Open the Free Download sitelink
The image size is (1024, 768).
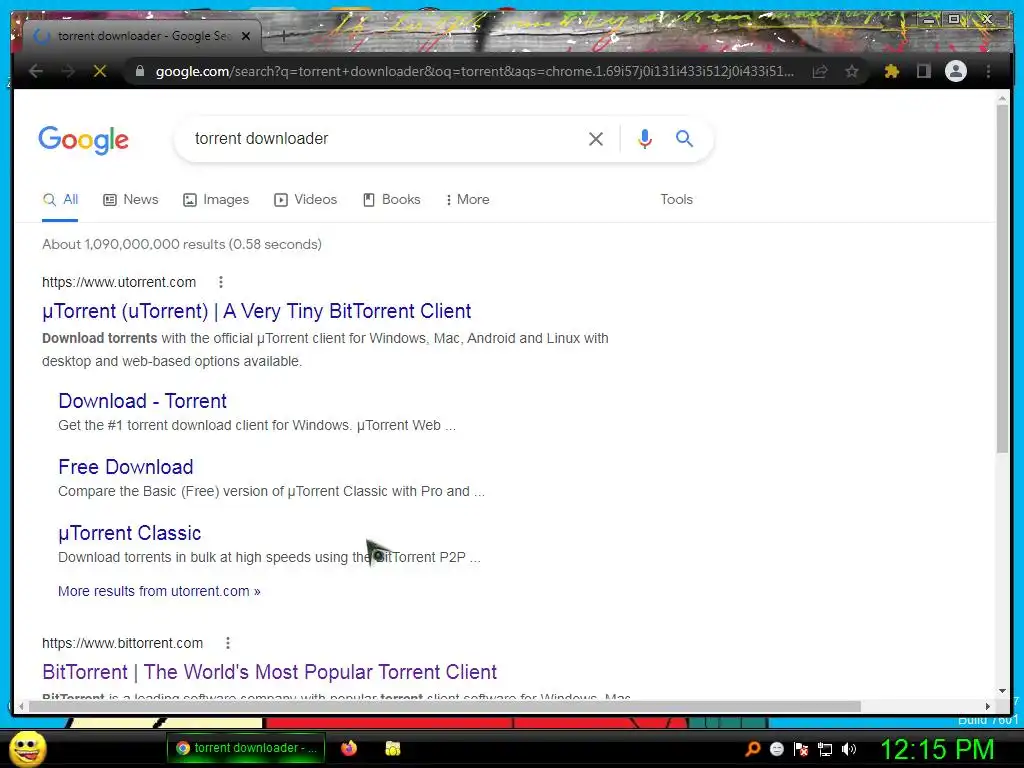tap(125, 467)
